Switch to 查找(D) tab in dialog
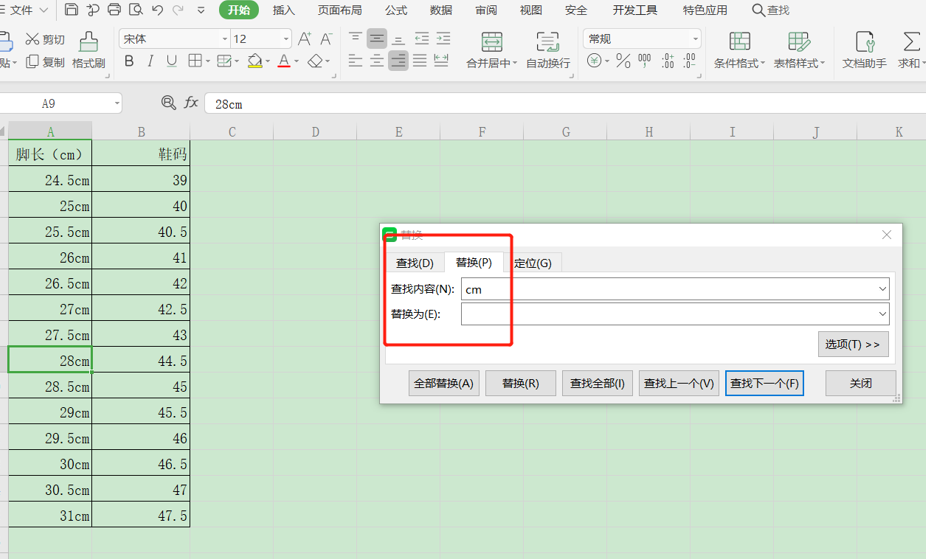Viewport: 926px width, 559px height. 415,263
